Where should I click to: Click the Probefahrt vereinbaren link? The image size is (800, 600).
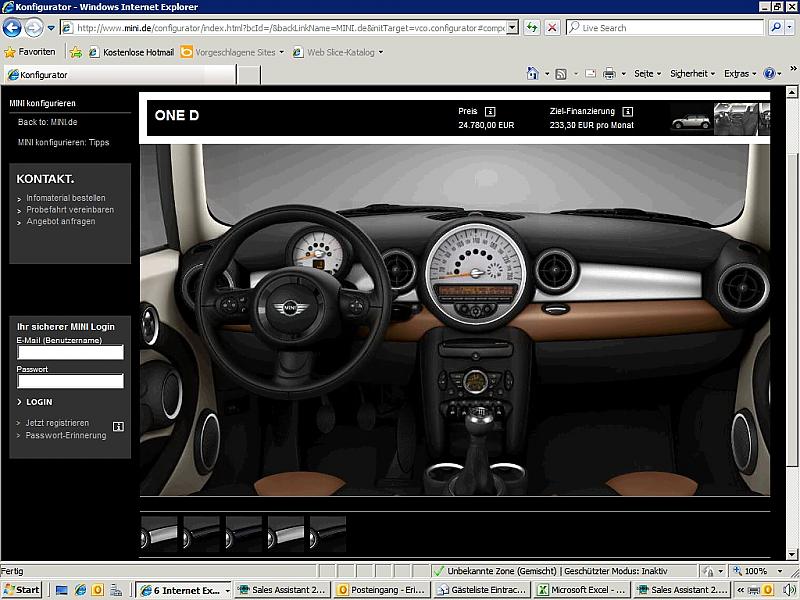click(x=70, y=210)
